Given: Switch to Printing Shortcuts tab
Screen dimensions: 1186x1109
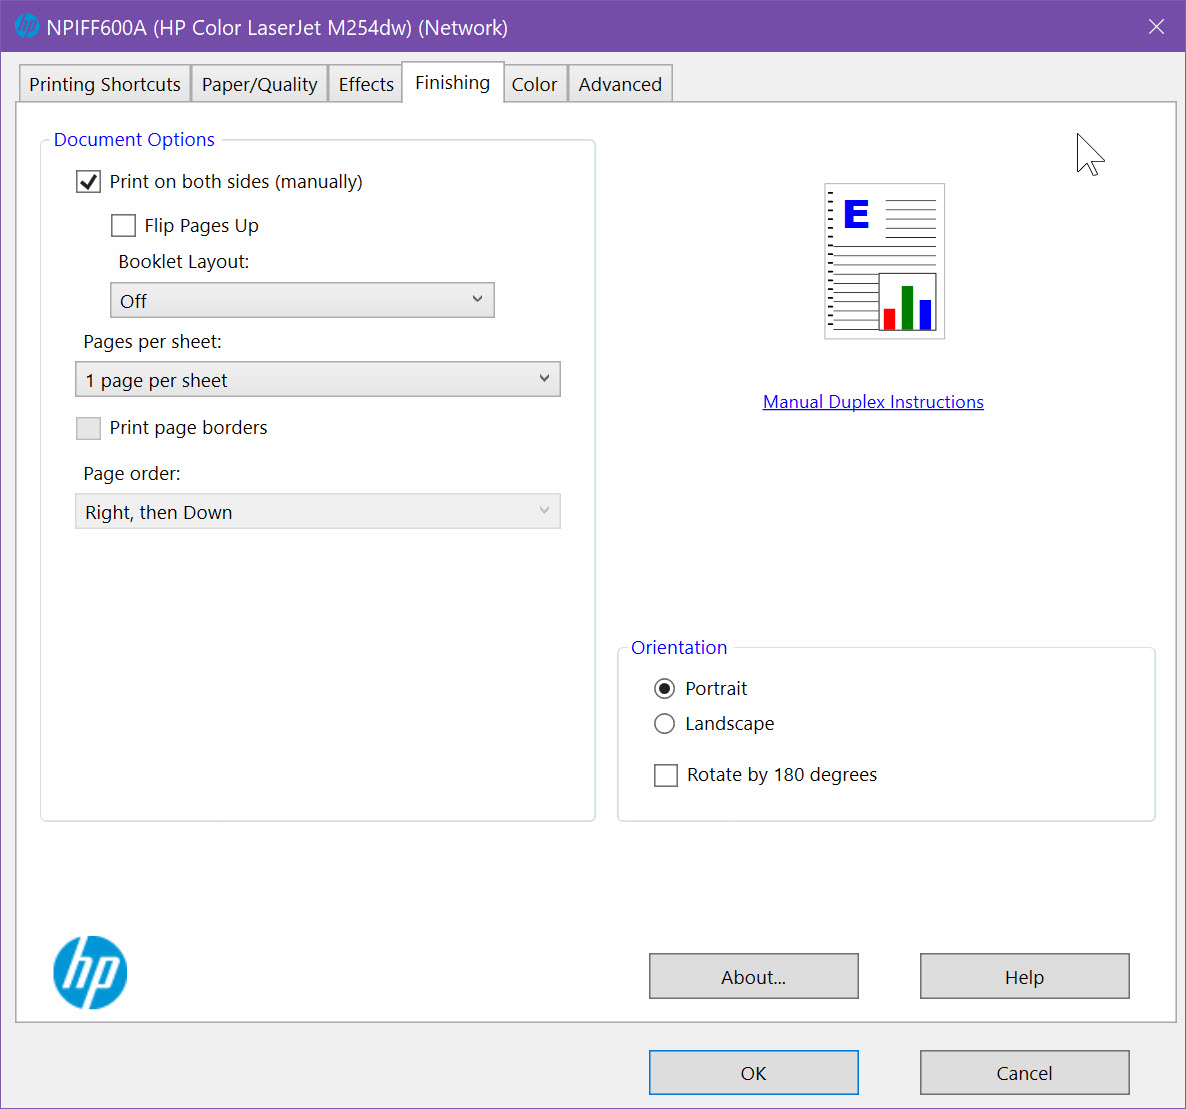Looking at the screenshot, I should [105, 84].
